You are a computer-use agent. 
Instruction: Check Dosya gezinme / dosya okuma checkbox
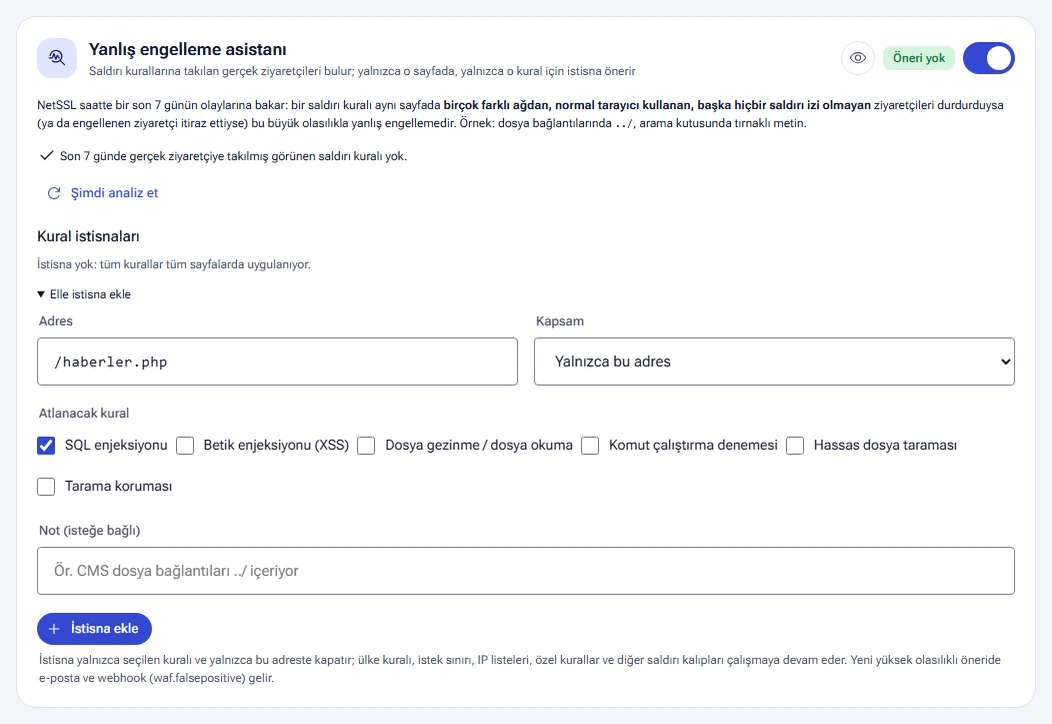(x=366, y=446)
